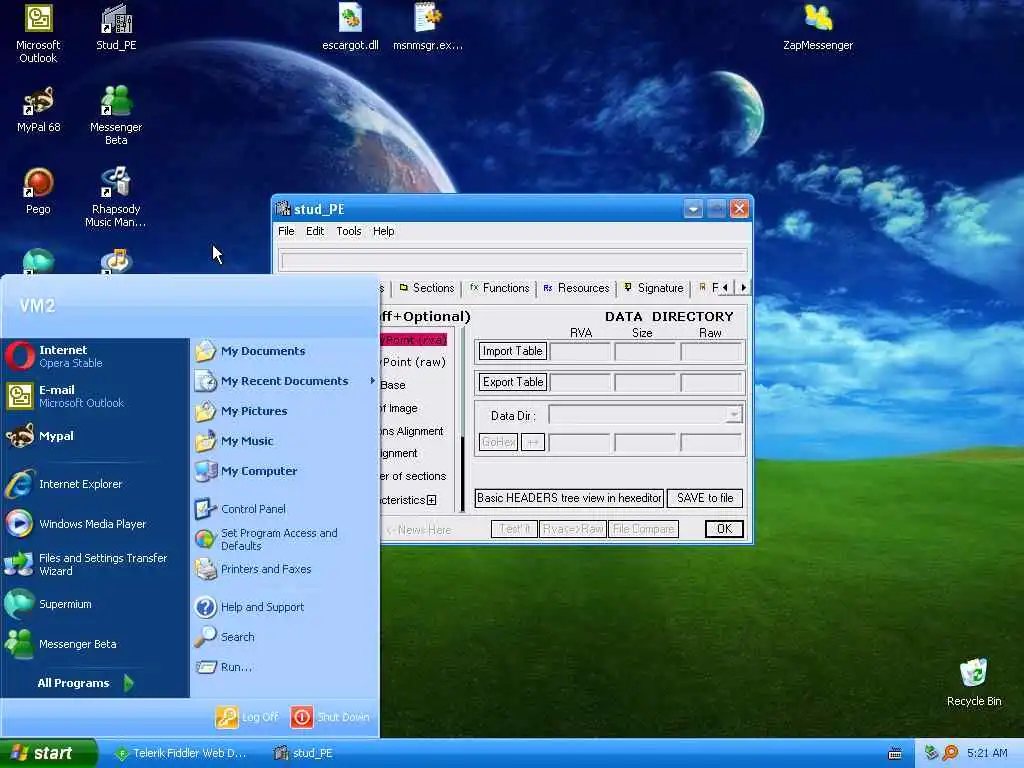The height and width of the screenshot is (768, 1024).
Task: Switch to Telerik Fiddler taskbar button
Action: (182, 753)
